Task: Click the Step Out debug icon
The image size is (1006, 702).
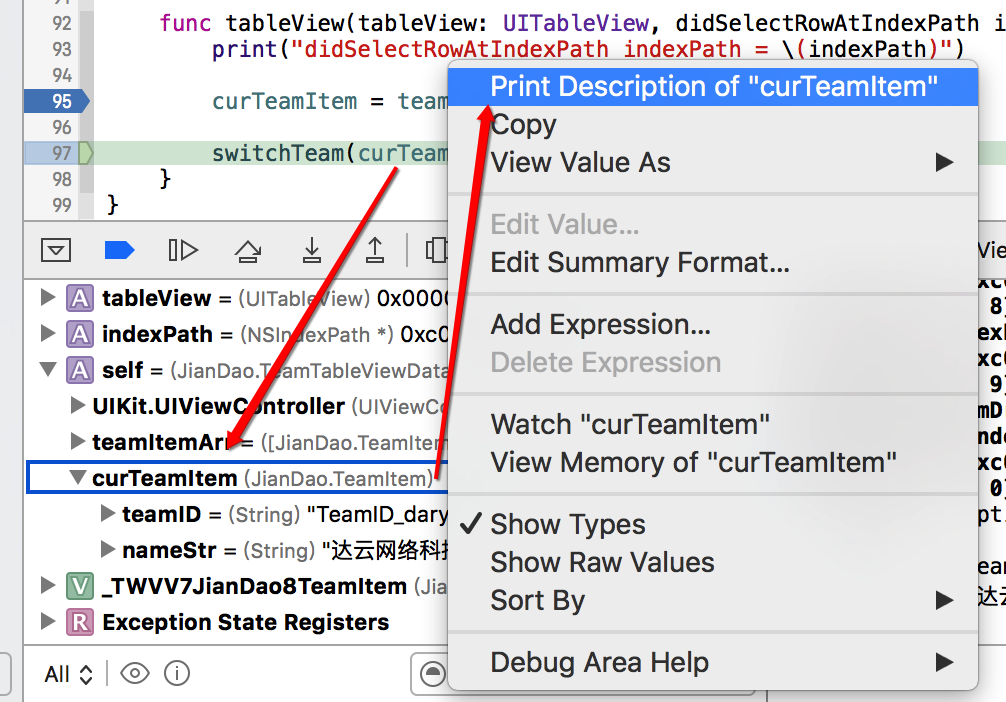Action: tap(375, 250)
